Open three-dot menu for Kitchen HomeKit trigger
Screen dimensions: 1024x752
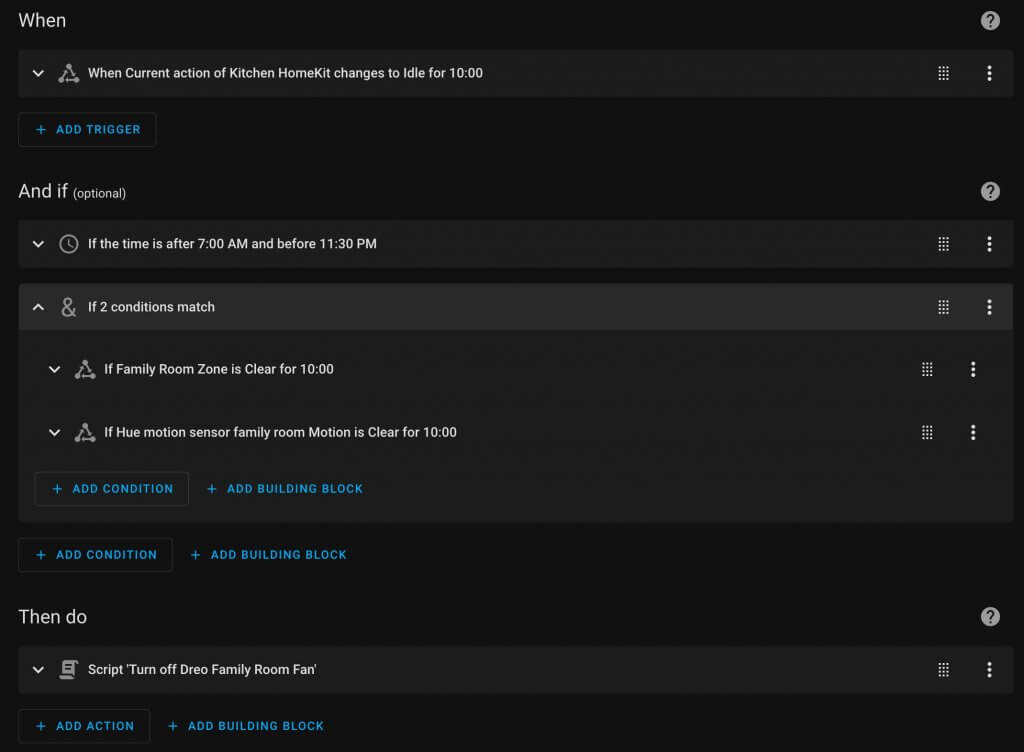pyautogui.click(x=989, y=73)
